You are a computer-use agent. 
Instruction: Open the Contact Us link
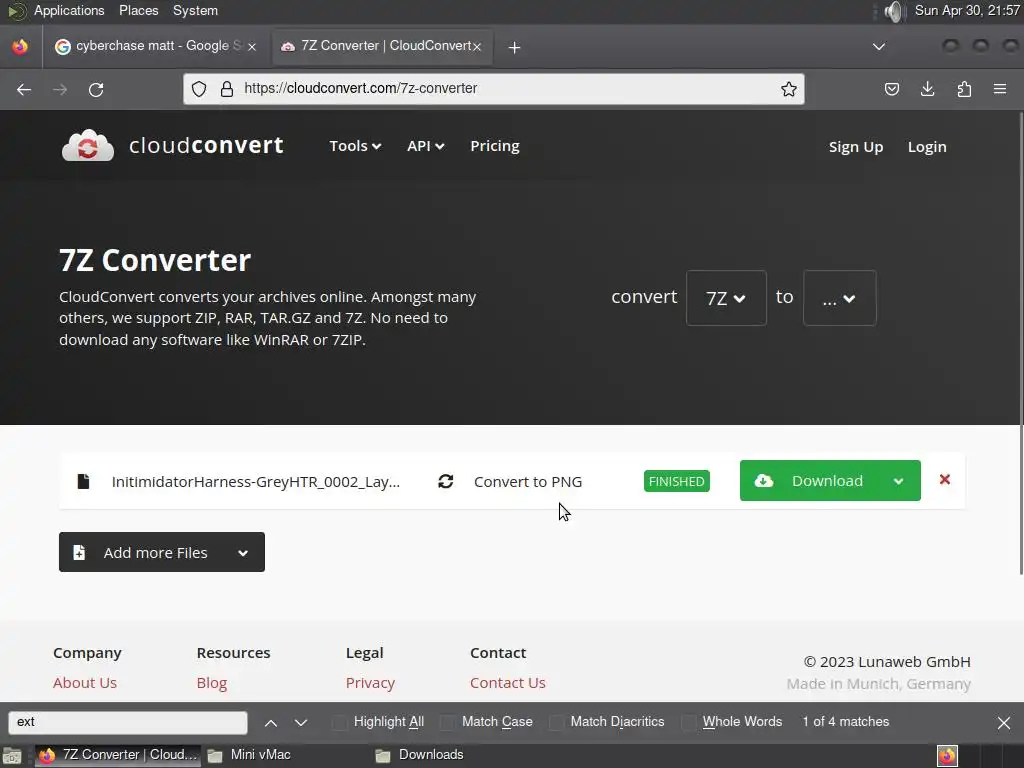pyautogui.click(x=507, y=682)
